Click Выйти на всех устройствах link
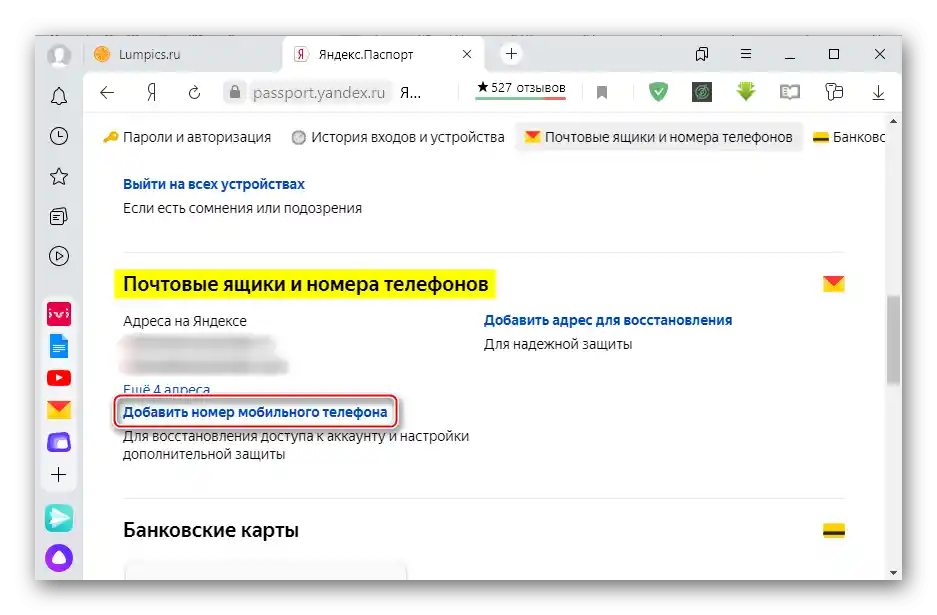The height and width of the screenshot is (615, 937). point(214,184)
